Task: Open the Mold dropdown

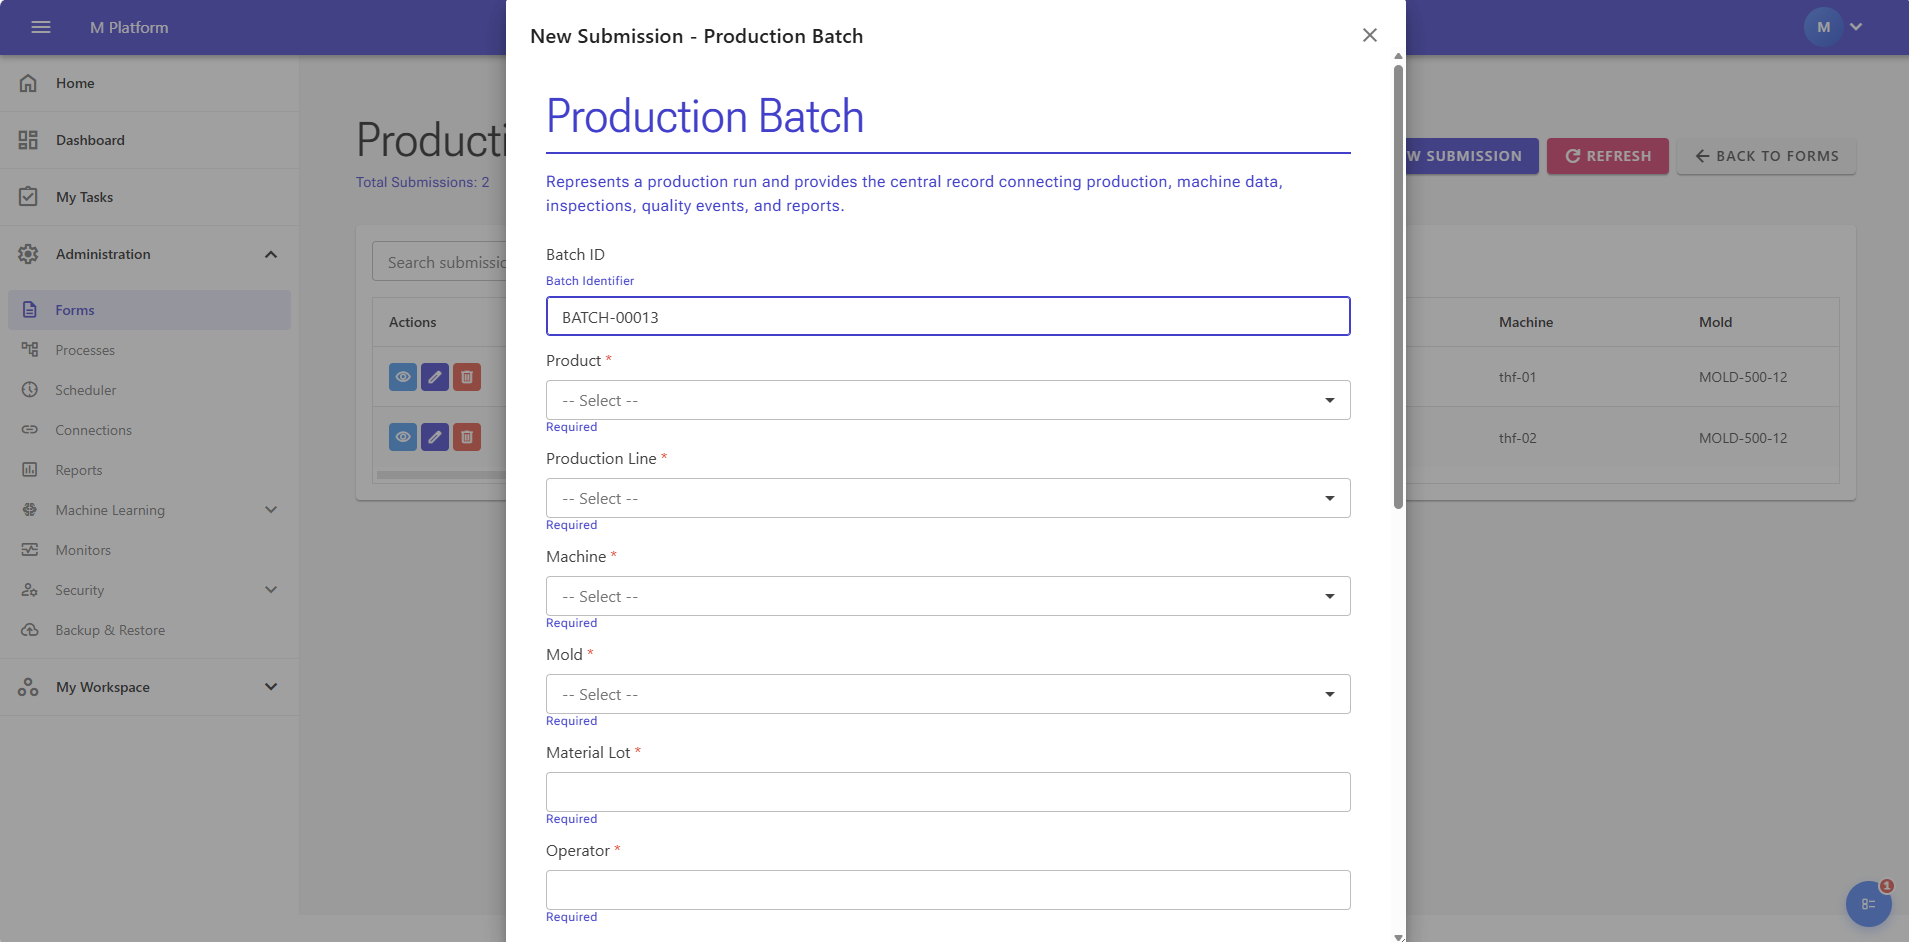Action: tap(948, 694)
